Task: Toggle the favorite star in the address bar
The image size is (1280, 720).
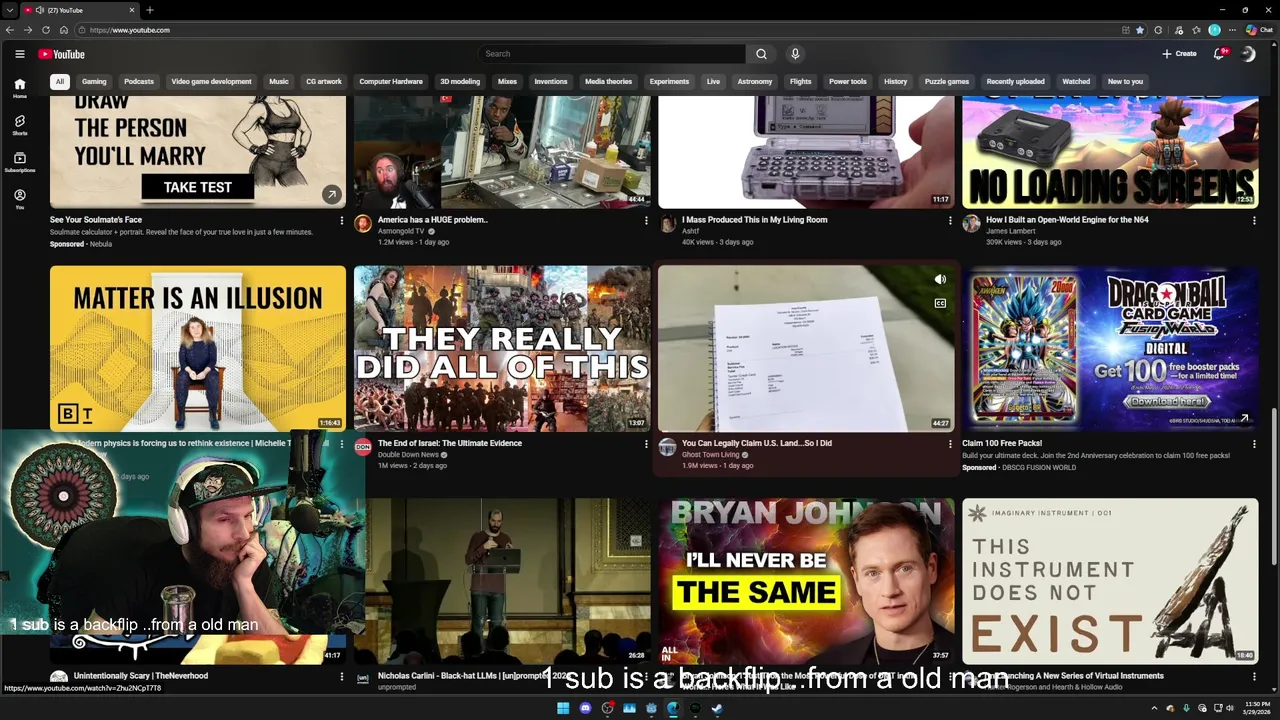Action: pos(1140,30)
